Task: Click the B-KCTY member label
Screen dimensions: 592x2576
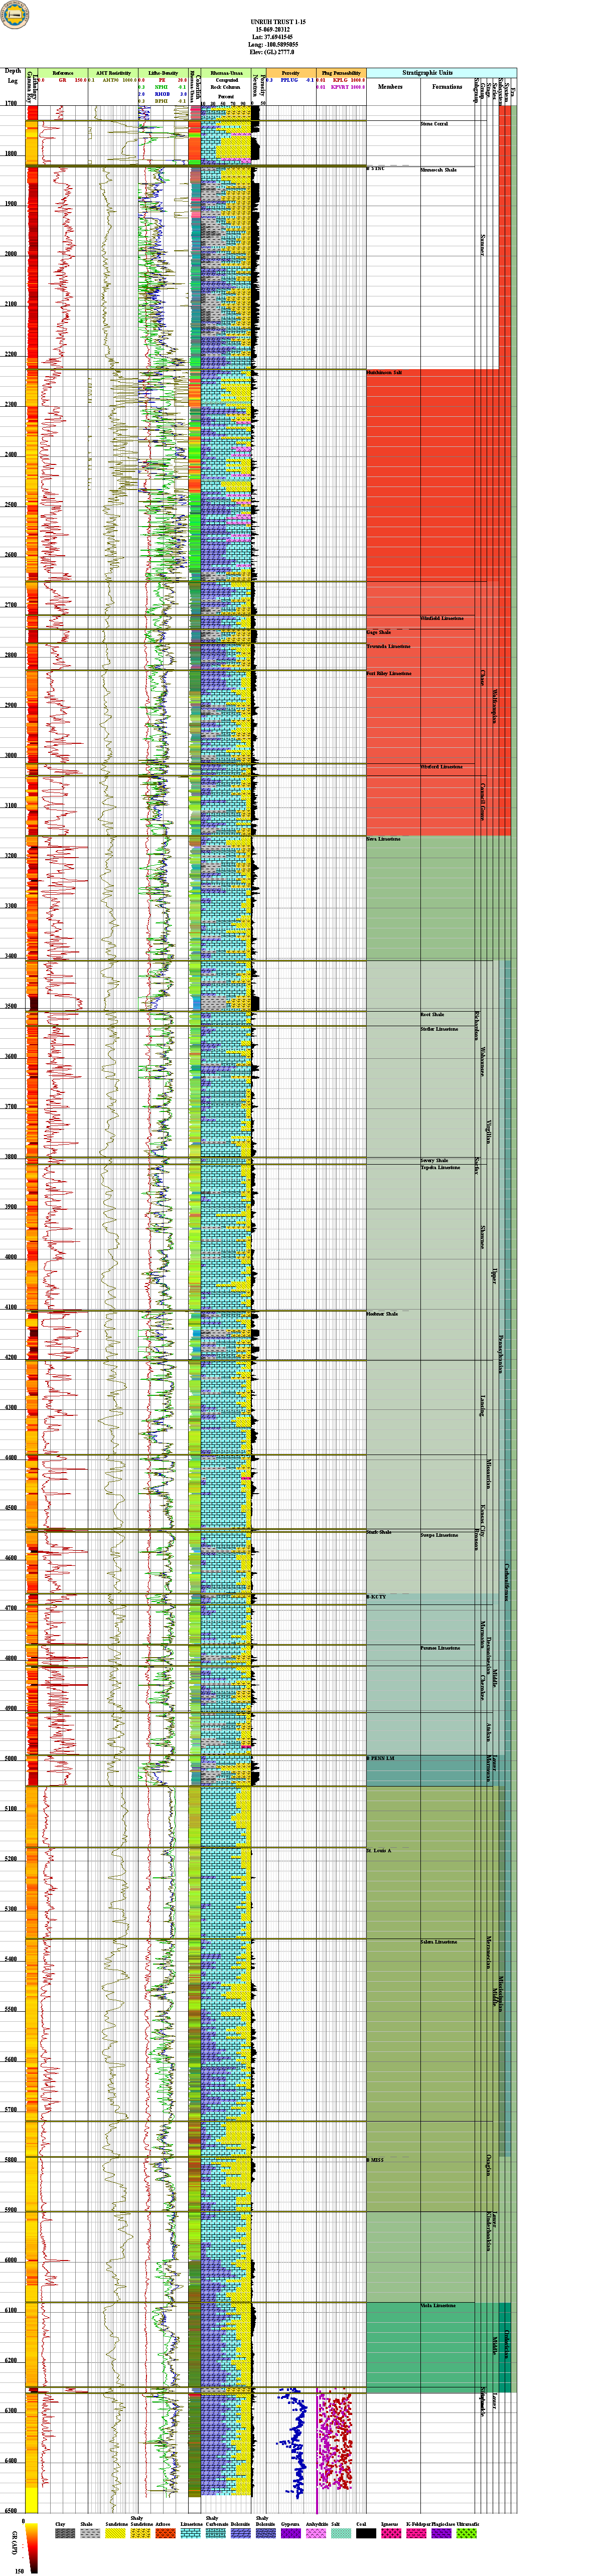Action: 376,1597
